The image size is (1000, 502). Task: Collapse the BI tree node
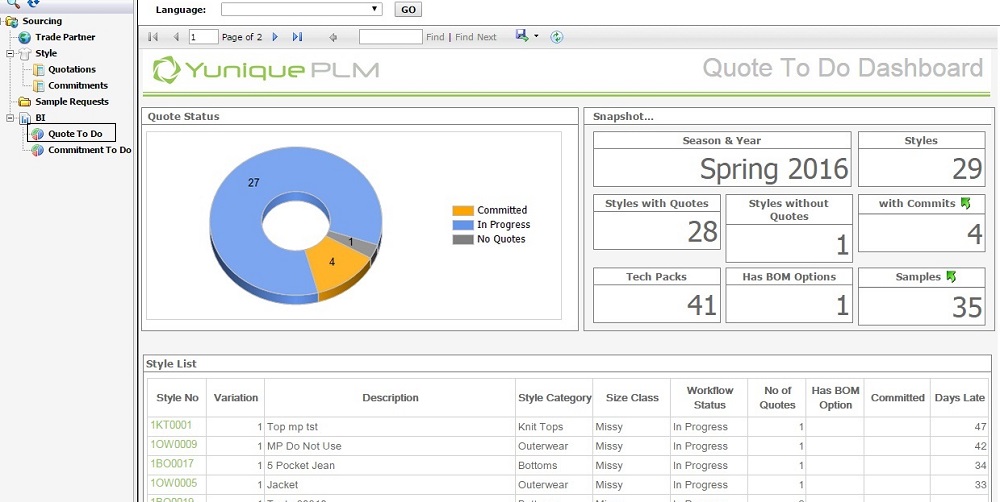(x=10, y=118)
